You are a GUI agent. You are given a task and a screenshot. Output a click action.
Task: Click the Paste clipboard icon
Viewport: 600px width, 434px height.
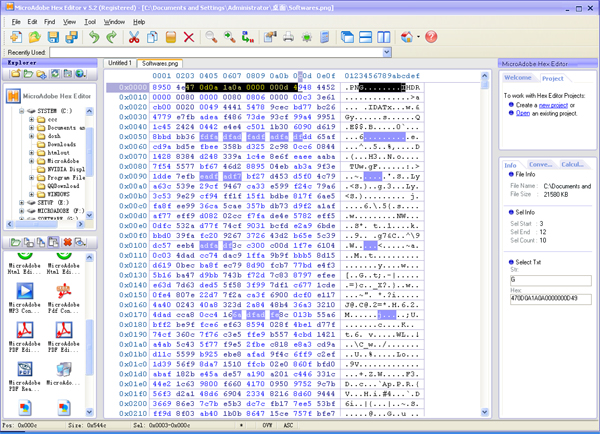click(171, 37)
